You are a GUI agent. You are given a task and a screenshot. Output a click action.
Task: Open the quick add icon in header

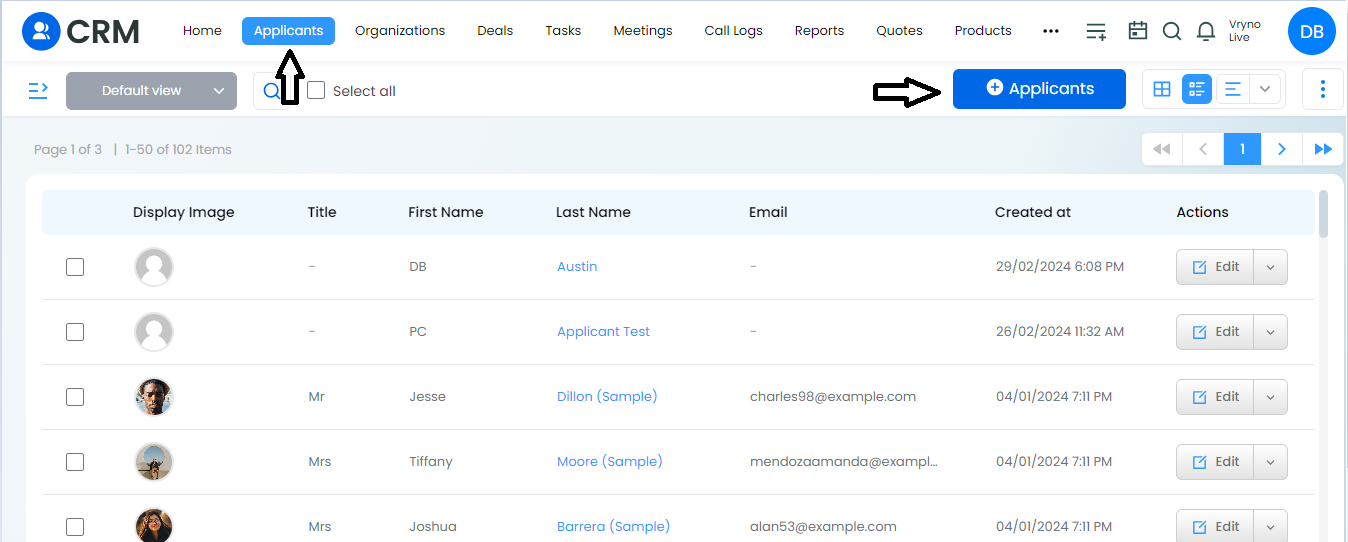tap(1096, 31)
